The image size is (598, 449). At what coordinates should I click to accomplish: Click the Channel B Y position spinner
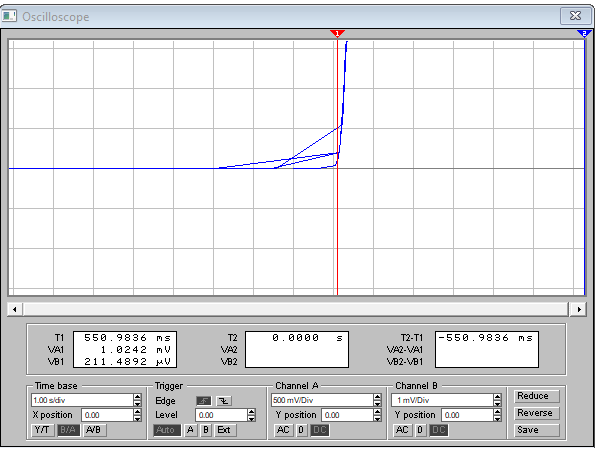(497, 415)
